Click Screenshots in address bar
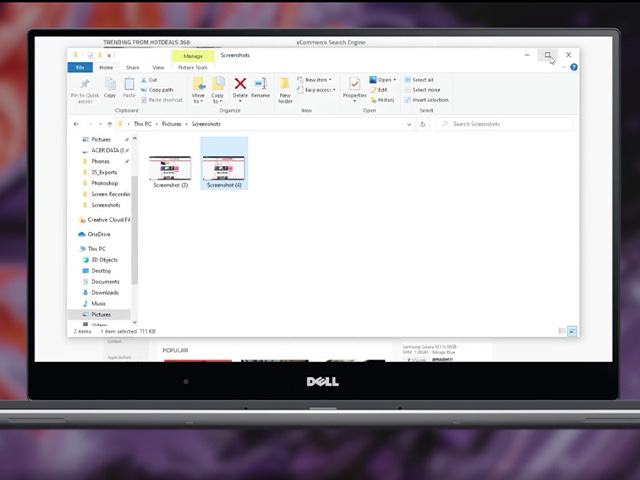 tap(206, 124)
